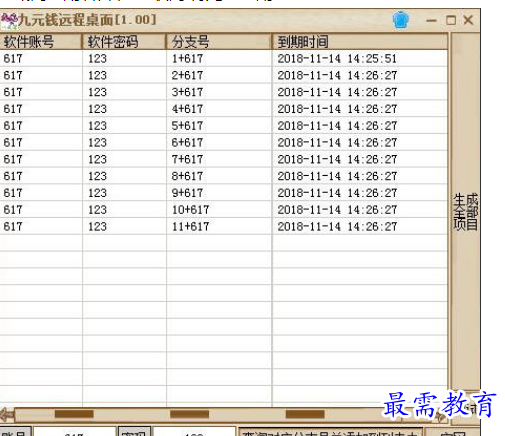505x436 pixels.
Task: Sort by the 软件账号 column header
Action: pos(41,42)
